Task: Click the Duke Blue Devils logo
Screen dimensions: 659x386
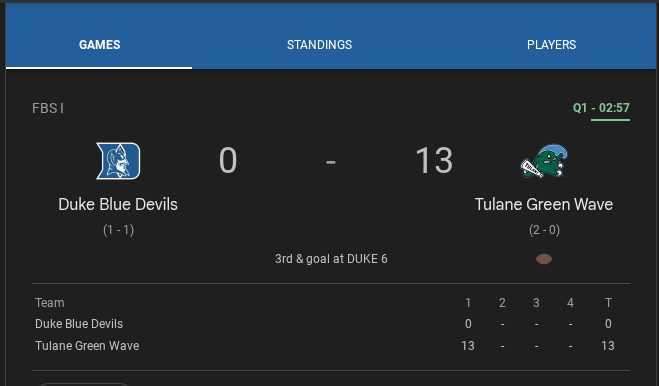Action: [x=118, y=161]
